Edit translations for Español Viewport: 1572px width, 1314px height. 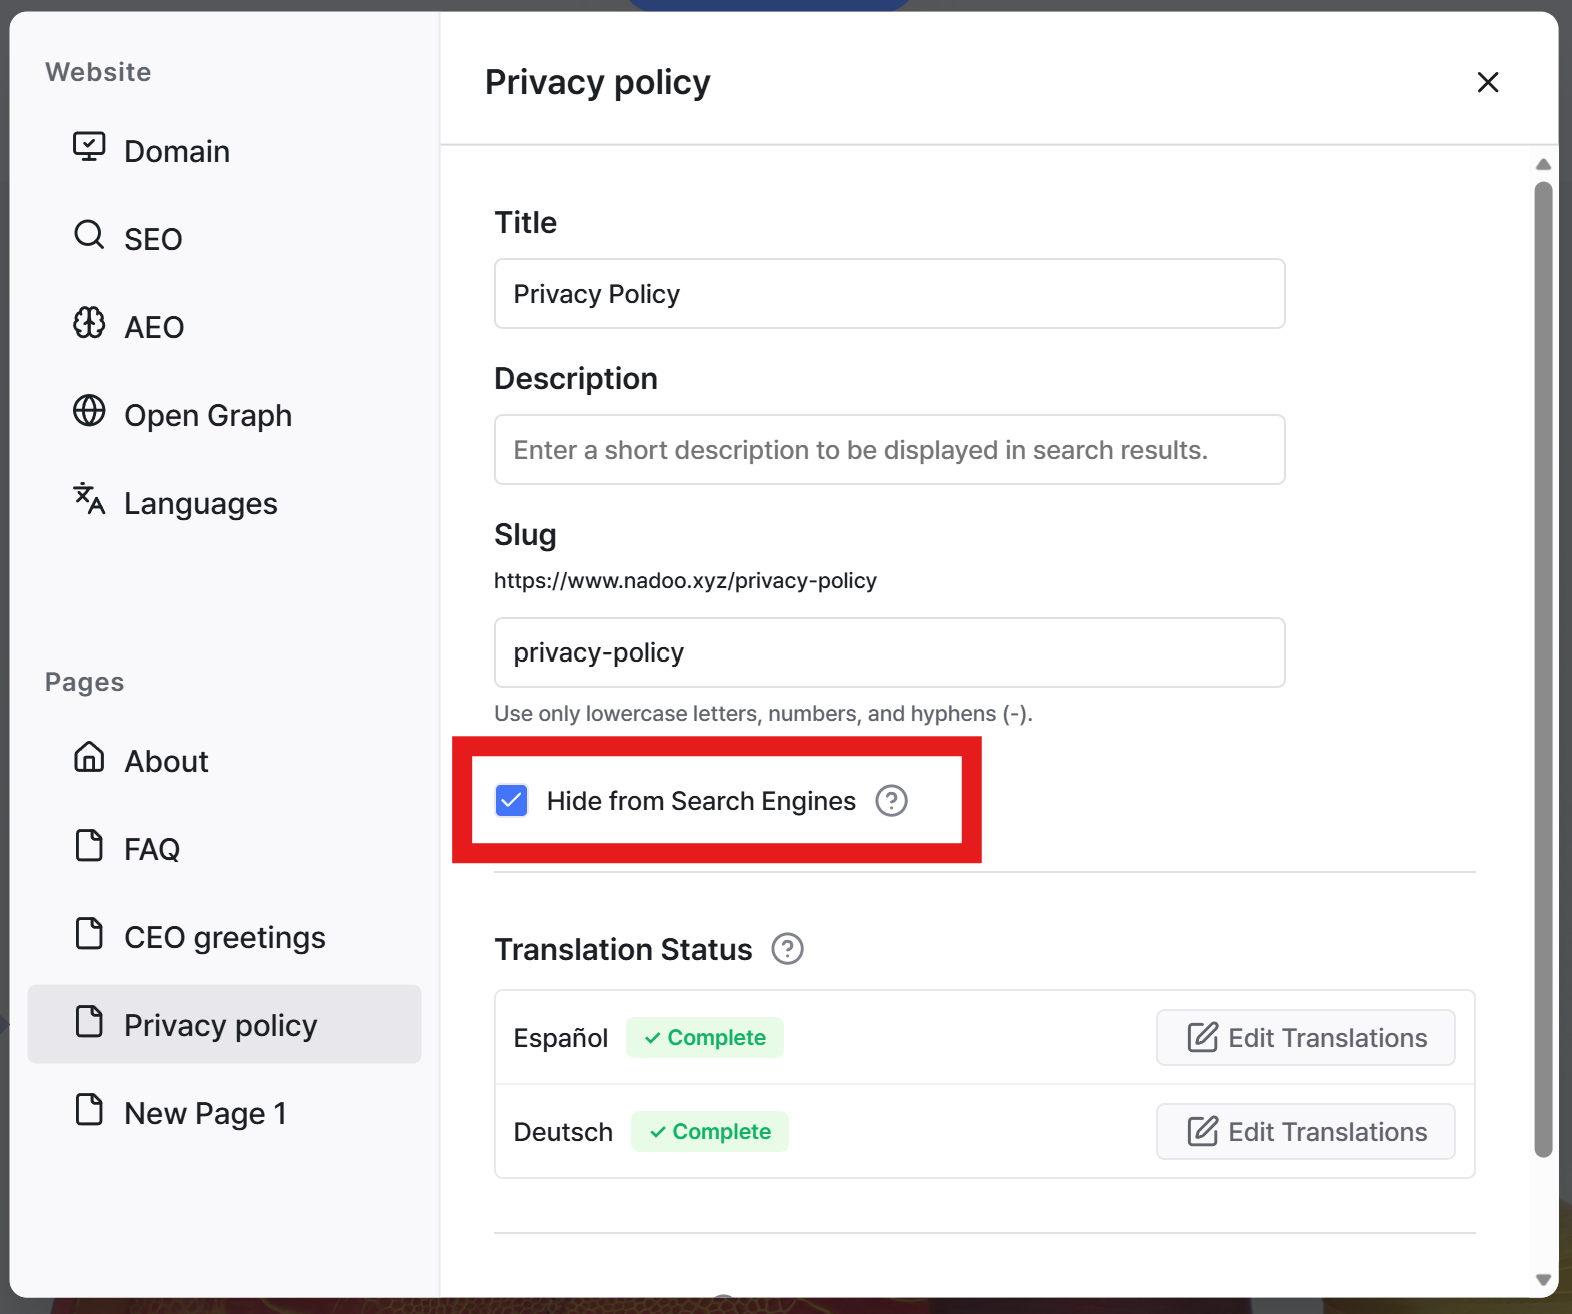1305,1038
